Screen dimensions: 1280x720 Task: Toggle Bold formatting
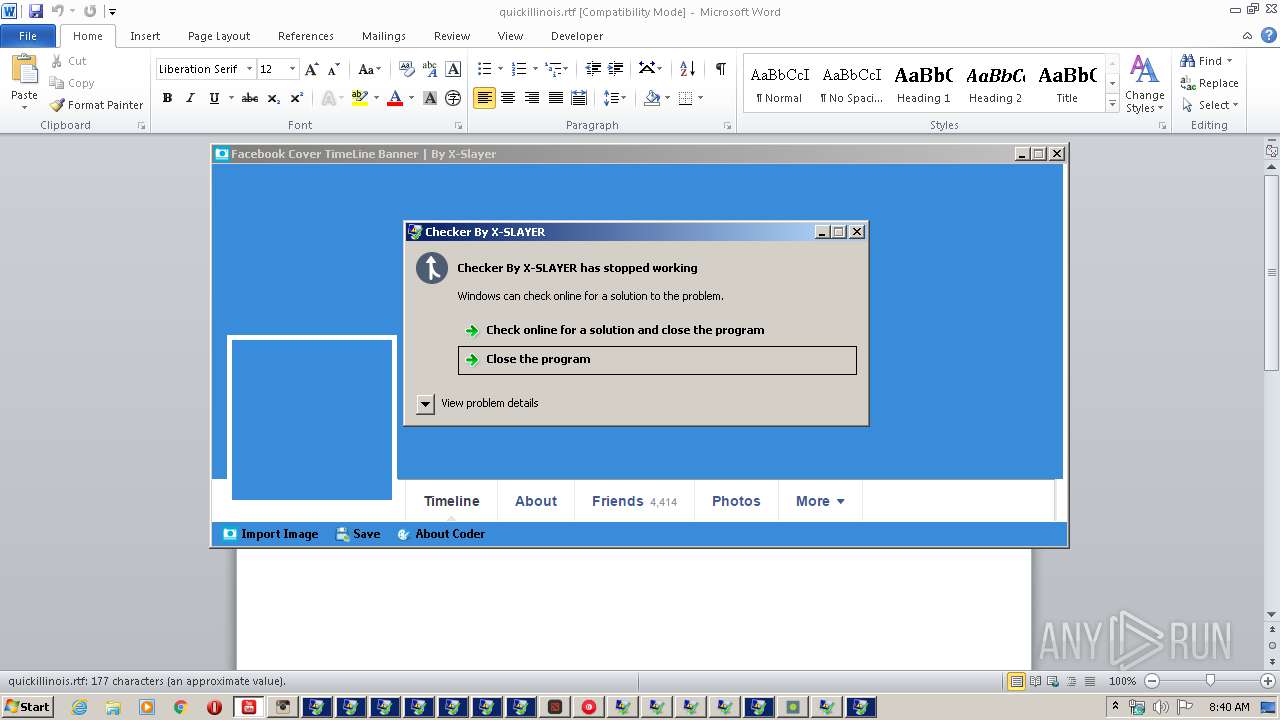click(167, 98)
